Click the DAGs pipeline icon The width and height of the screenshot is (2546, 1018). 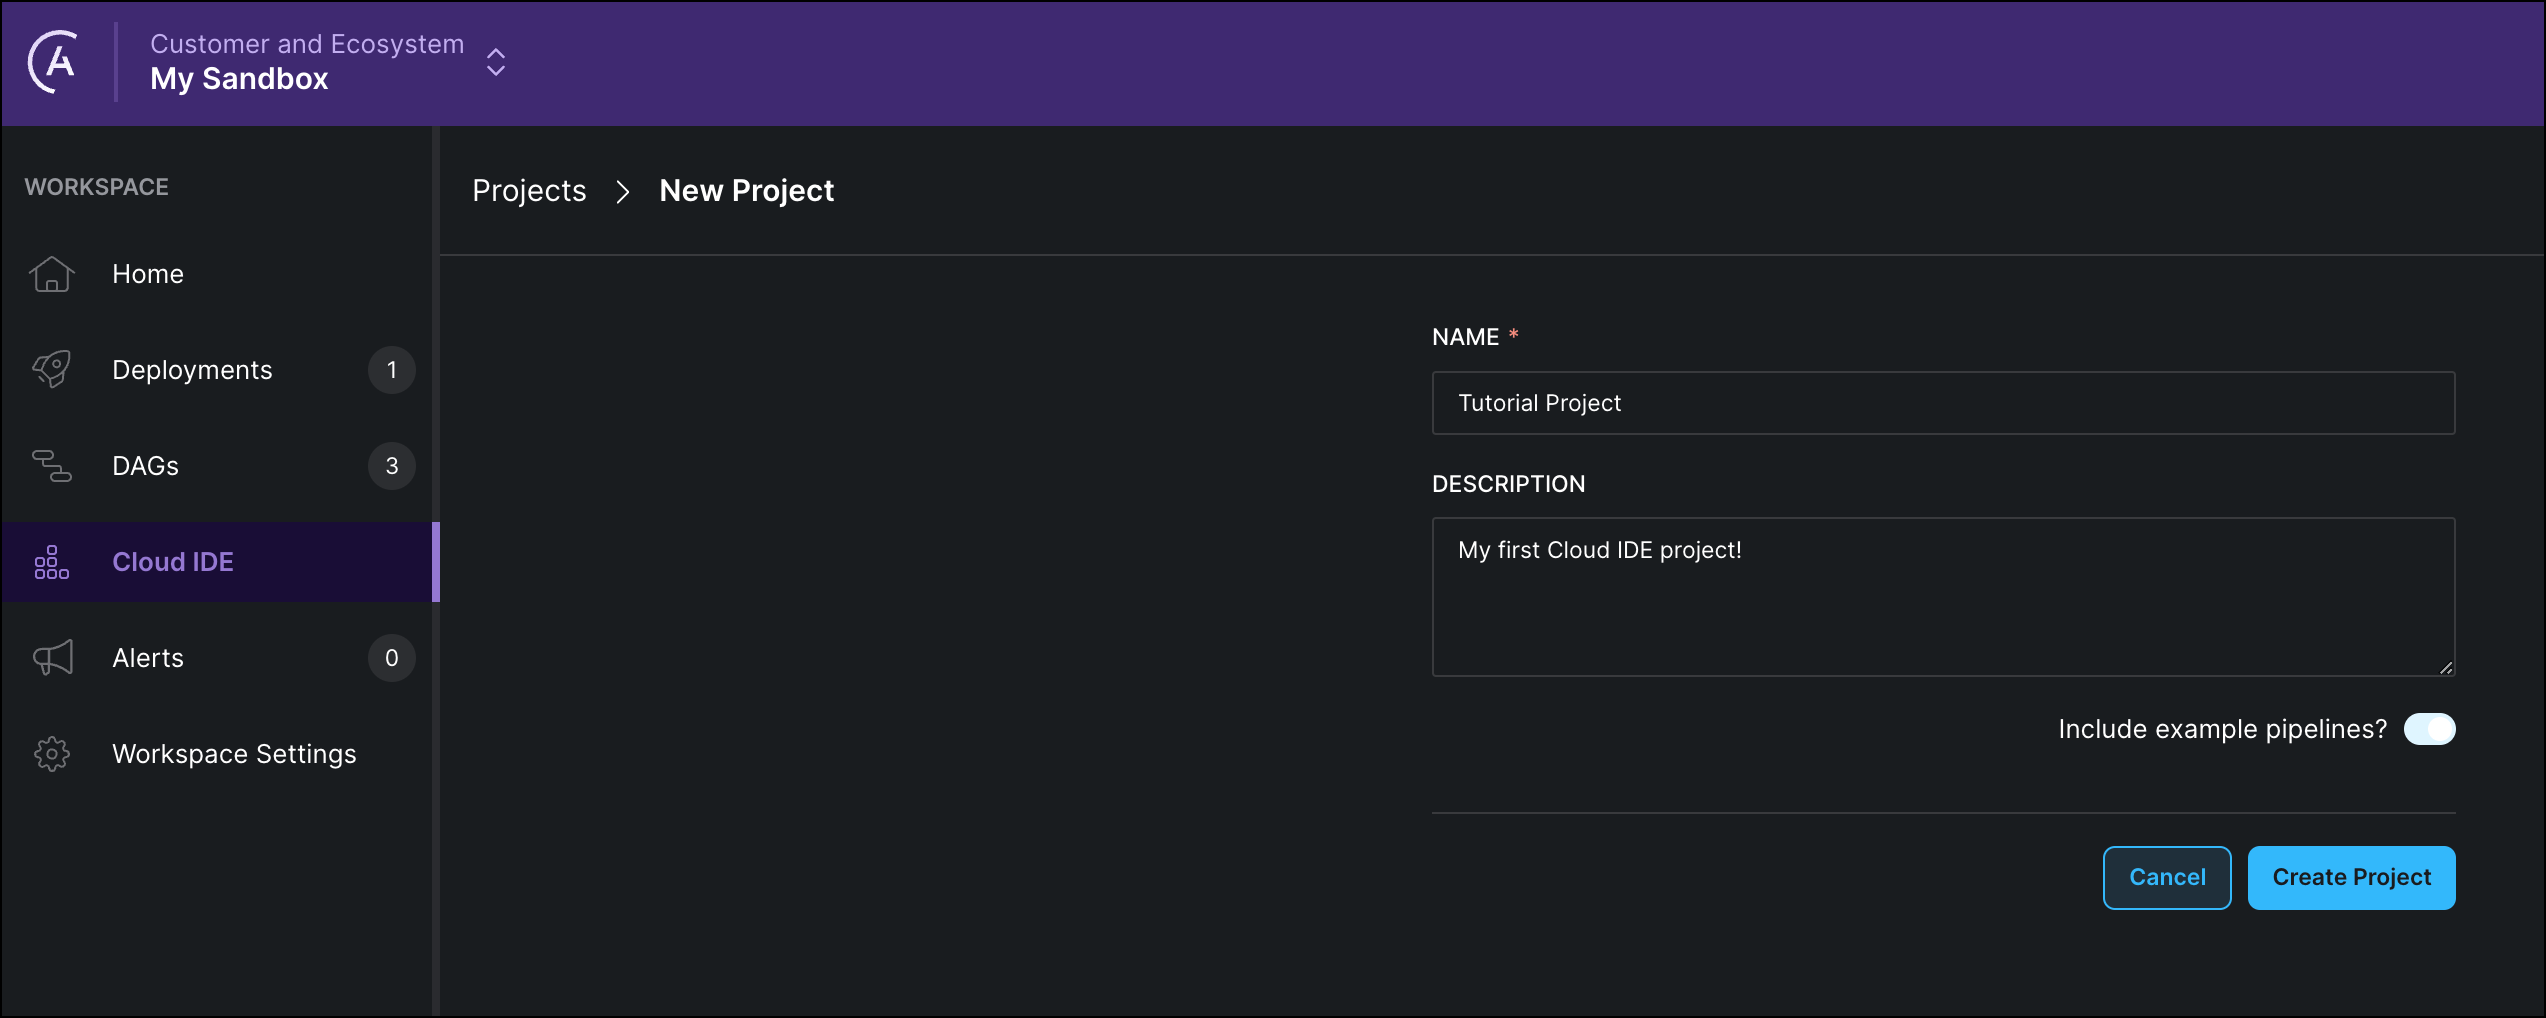tap(52, 465)
